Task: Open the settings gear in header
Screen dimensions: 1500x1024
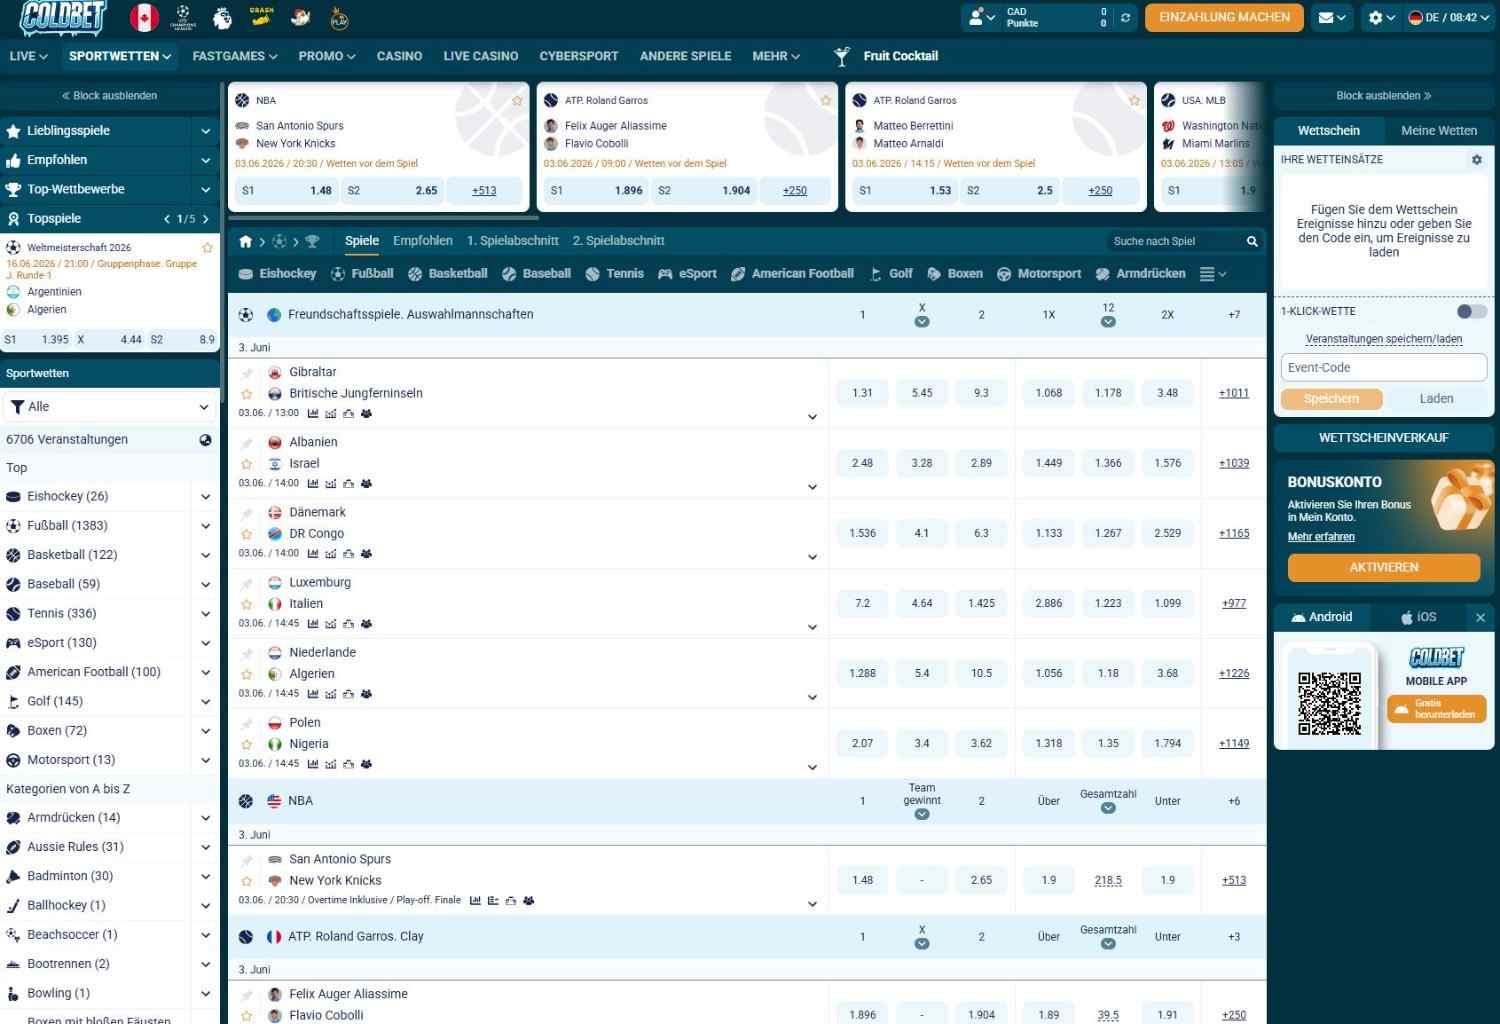Action: pyautogui.click(x=1382, y=17)
